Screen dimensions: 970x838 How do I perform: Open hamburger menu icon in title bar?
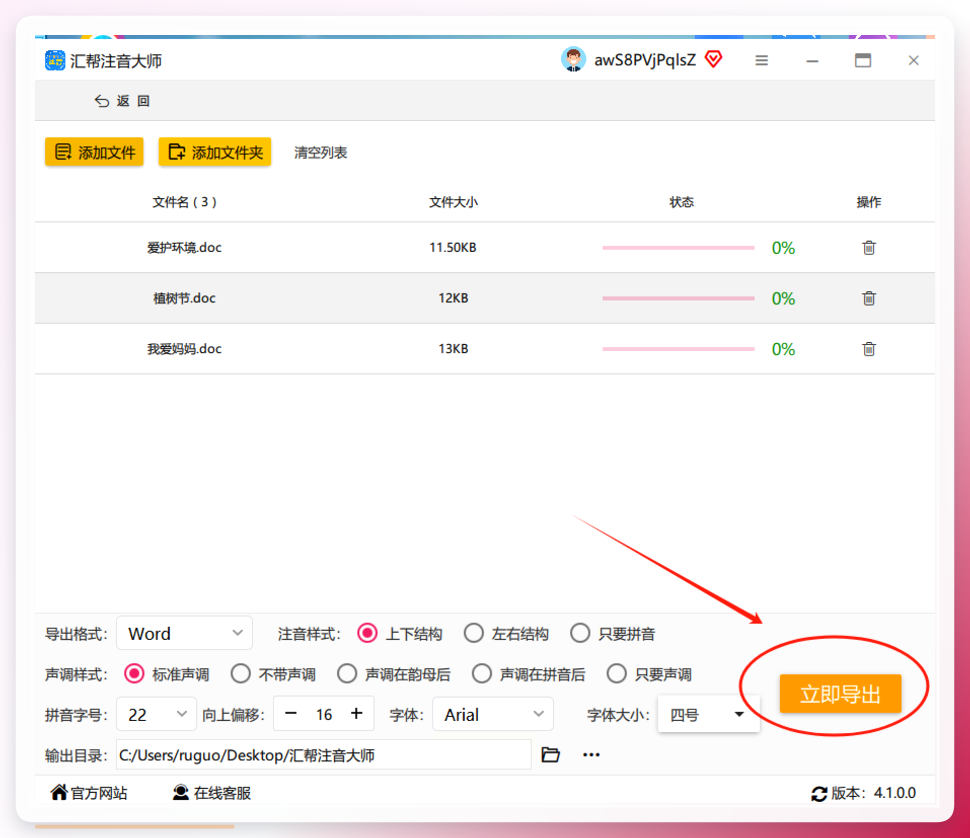pyautogui.click(x=762, y=61)
